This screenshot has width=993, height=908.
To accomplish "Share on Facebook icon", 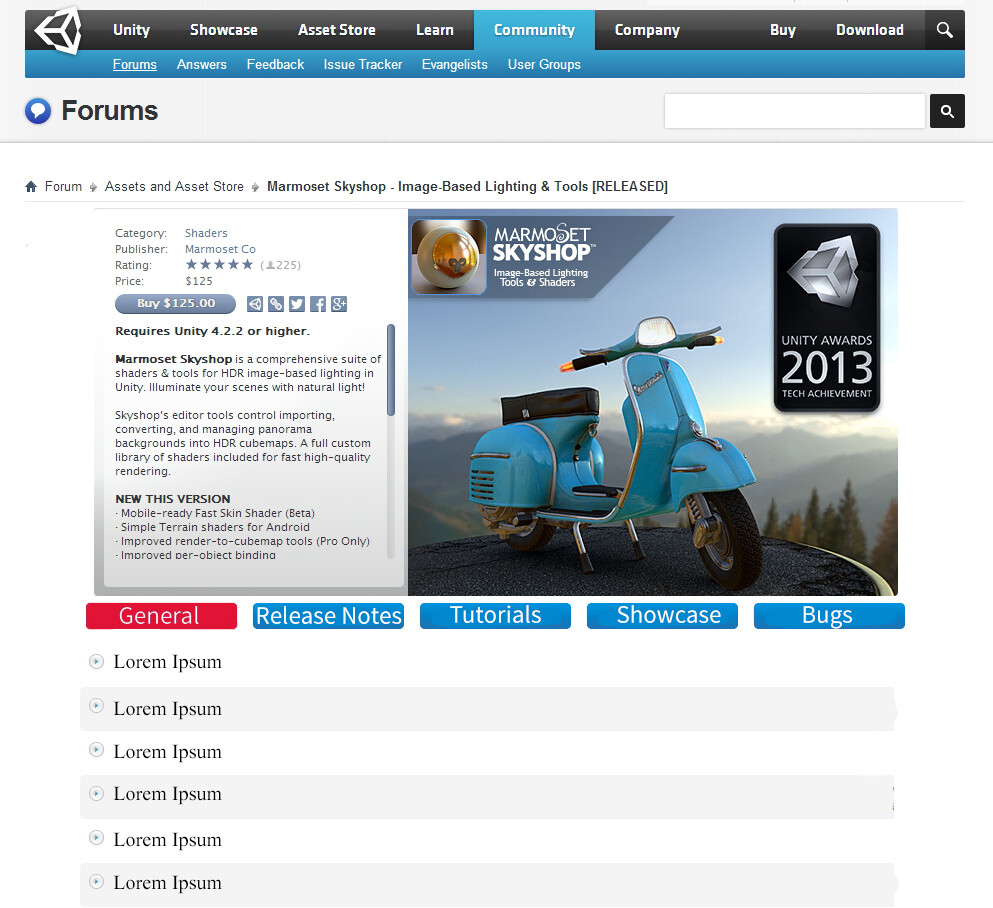I will click(x=317, y=304).
